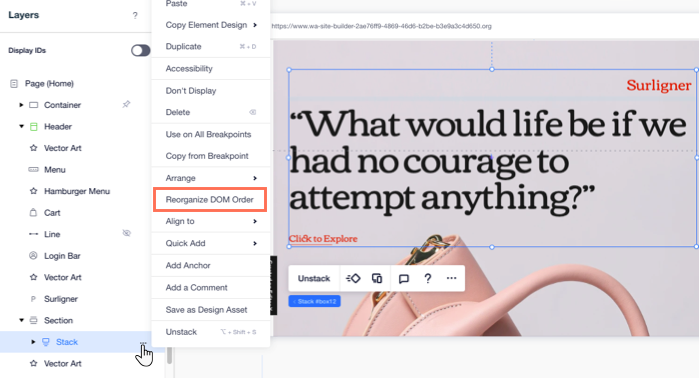This screenshot has width=699, height=378.
Task: Click the breakpoint devices icon in toolbar
Action: coord(377,279)
